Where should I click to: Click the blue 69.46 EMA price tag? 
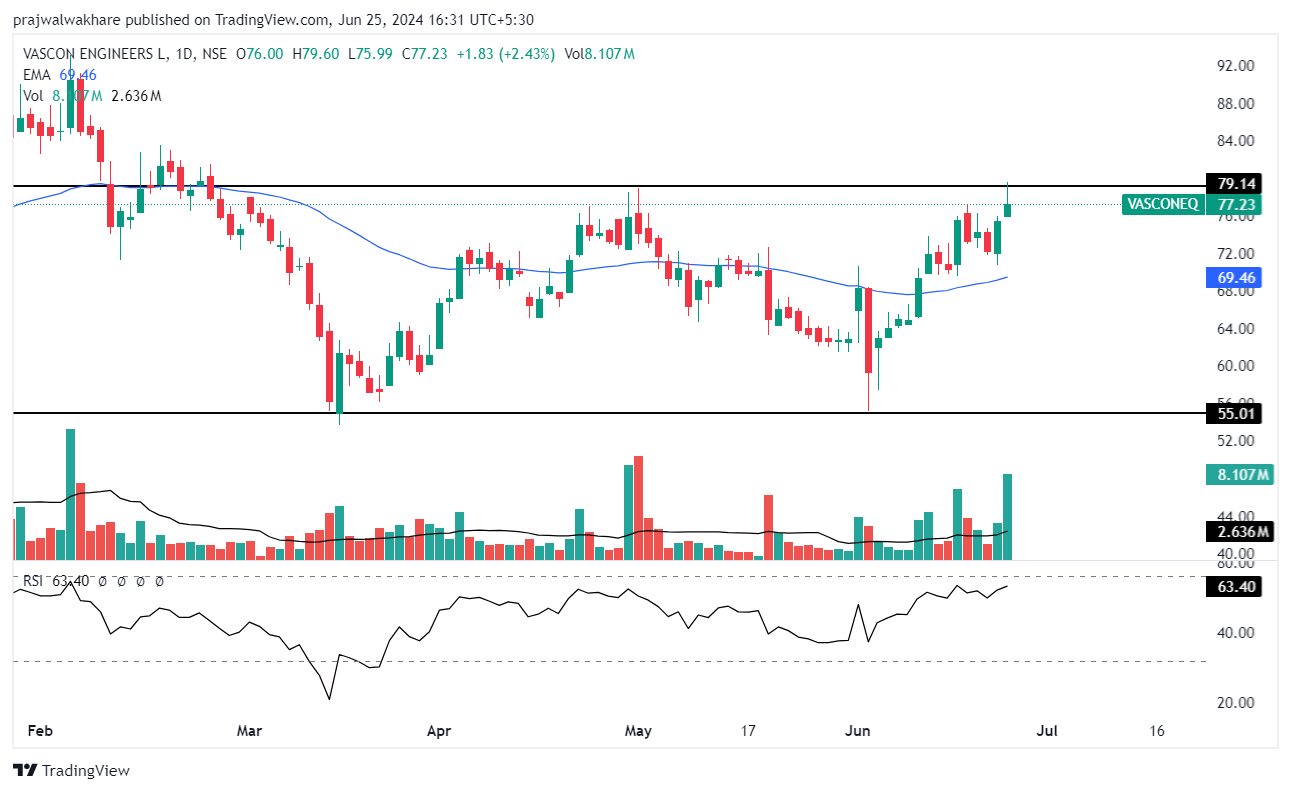(1236, 277)
